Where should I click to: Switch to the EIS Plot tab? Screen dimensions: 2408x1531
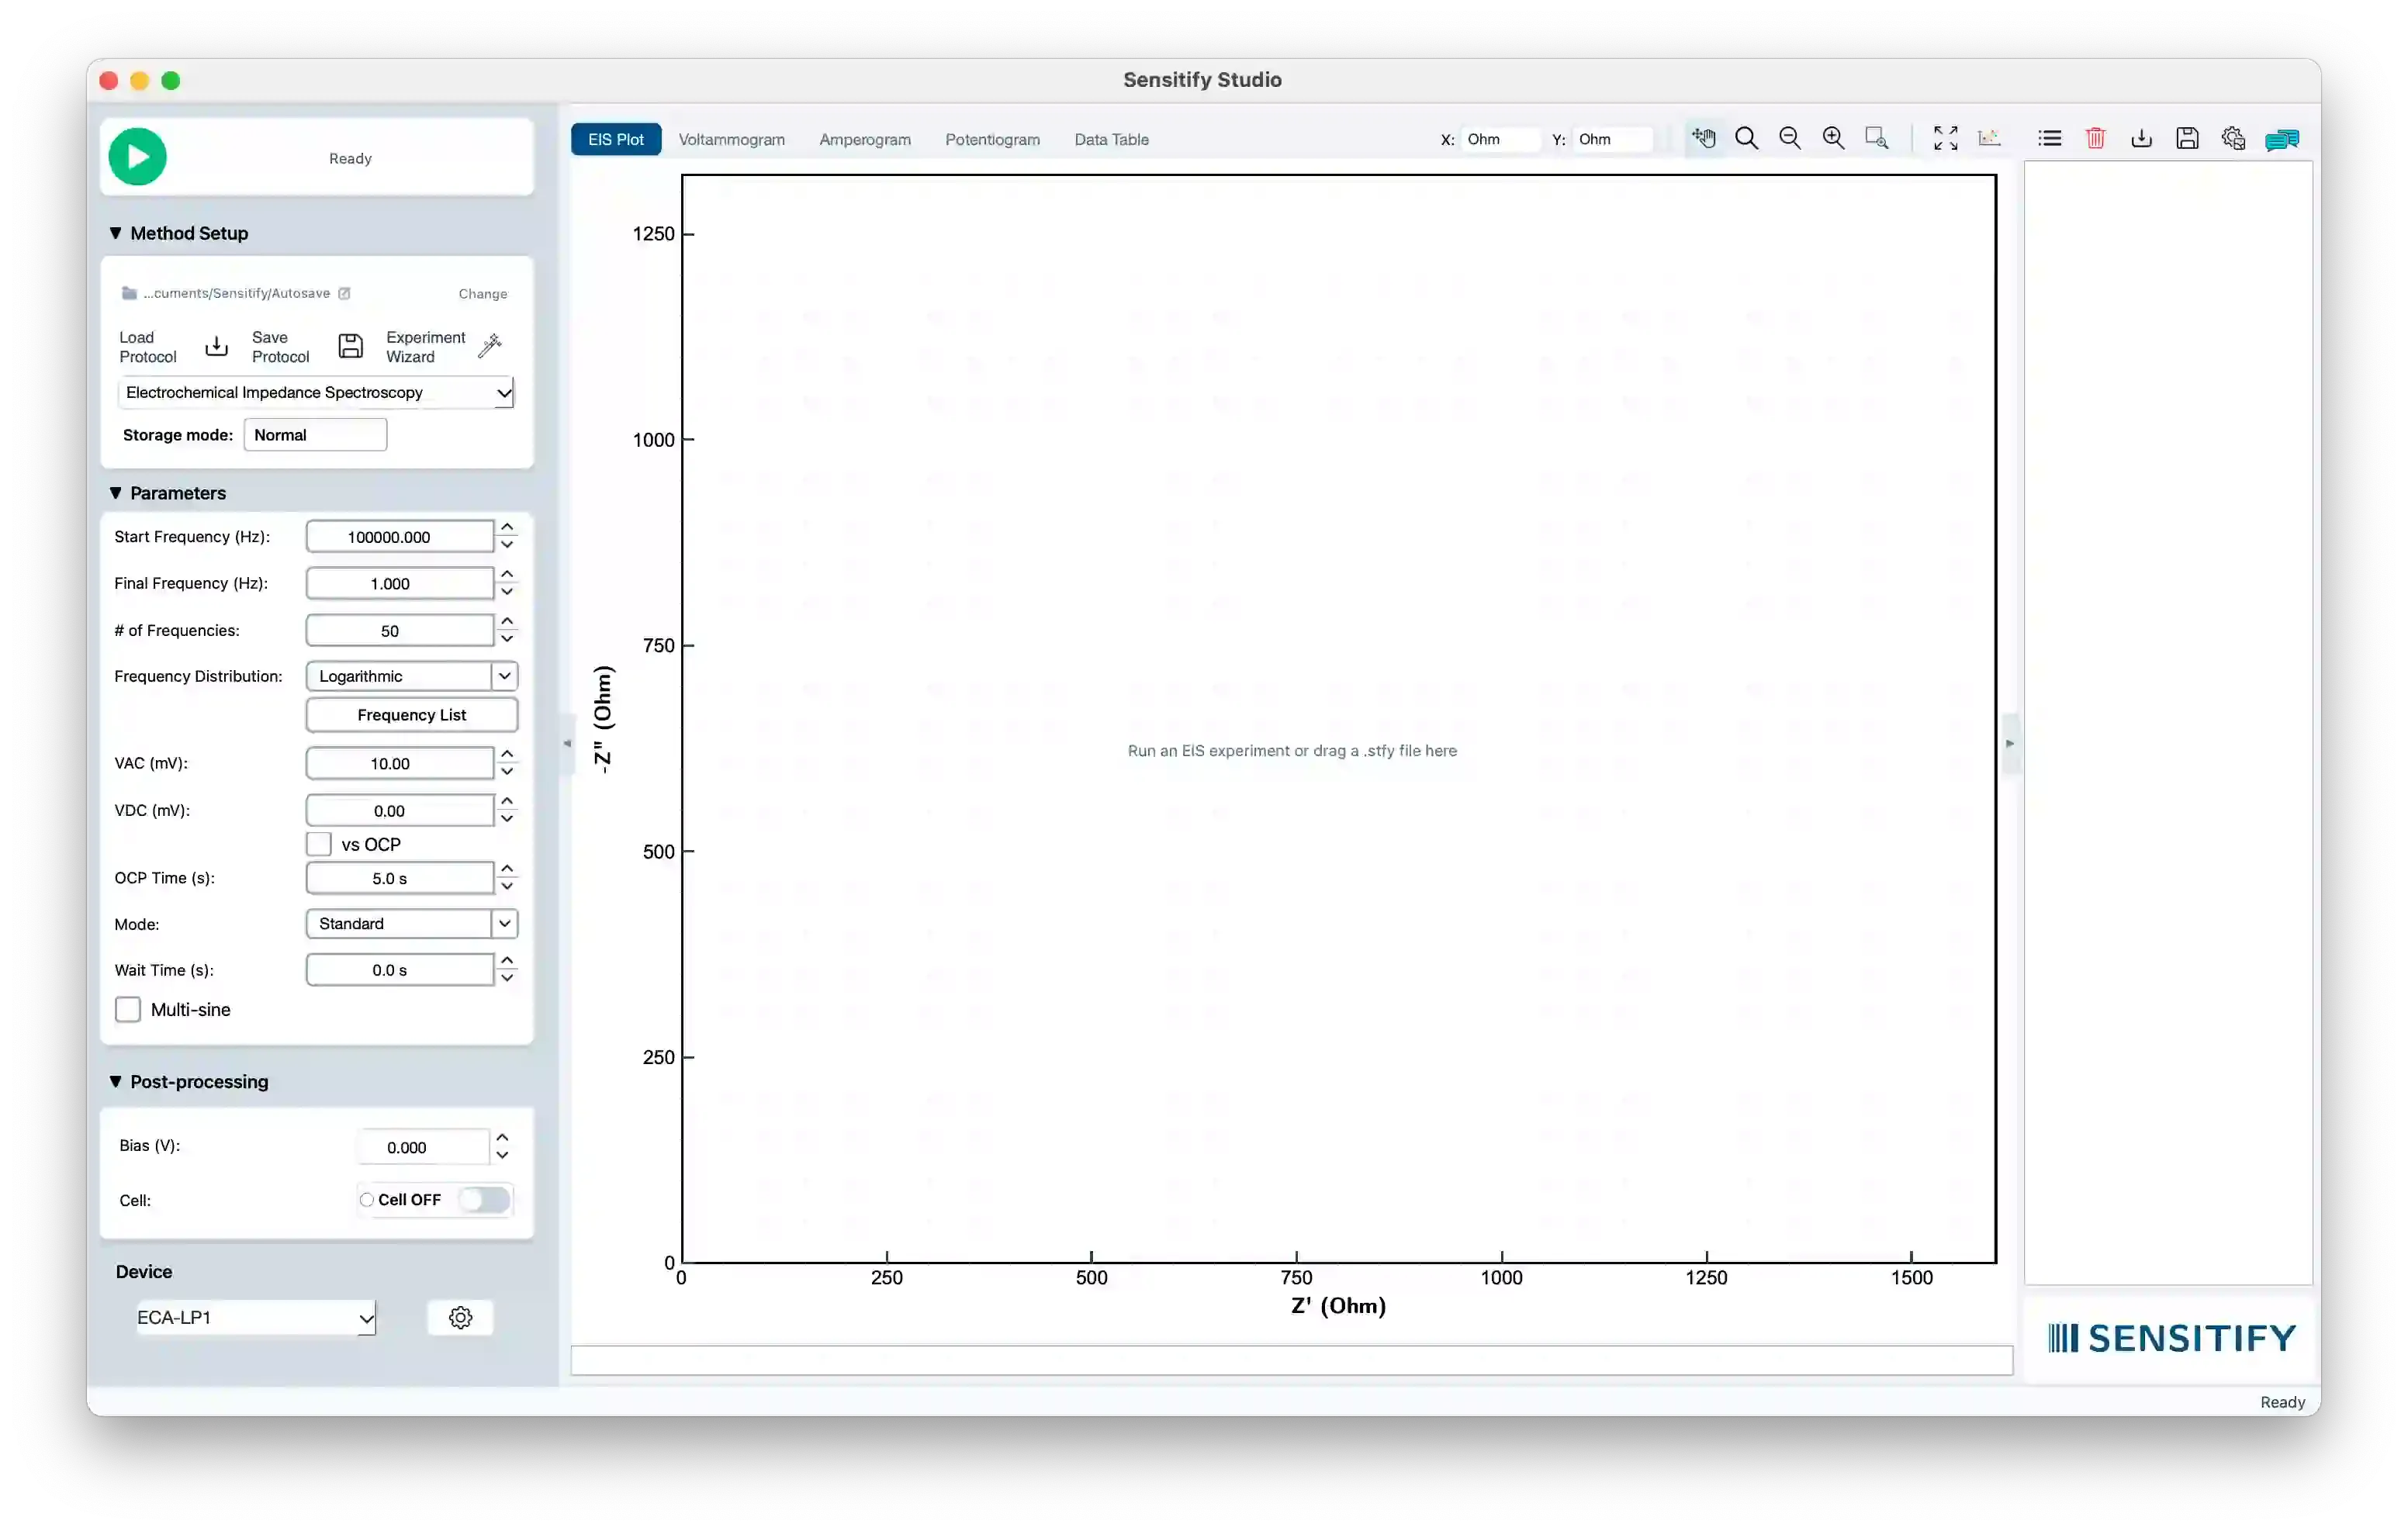[x=616, y=139]
